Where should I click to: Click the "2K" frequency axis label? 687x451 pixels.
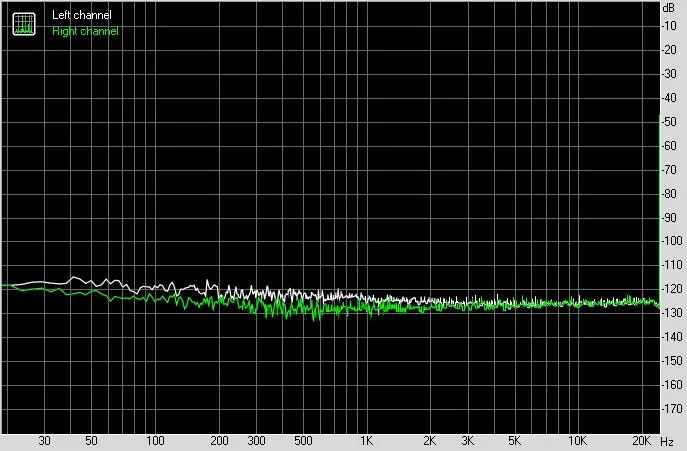430,441
